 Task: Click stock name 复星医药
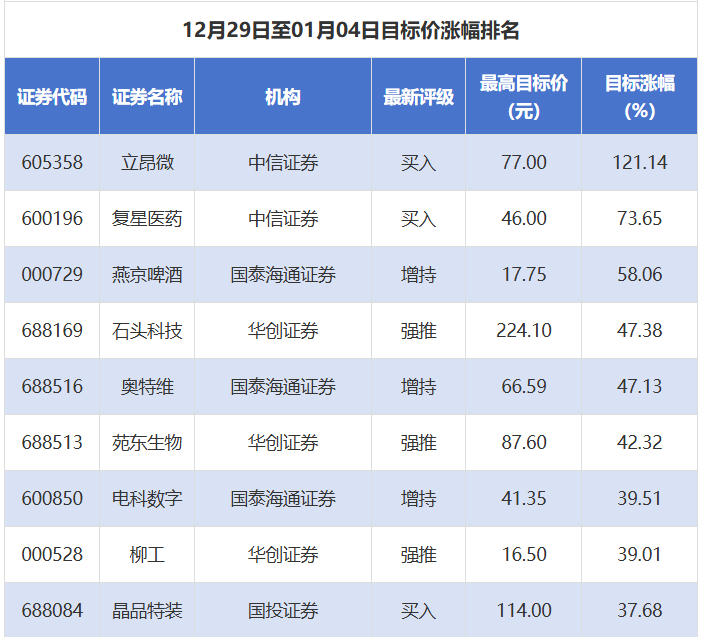(147, 218)
